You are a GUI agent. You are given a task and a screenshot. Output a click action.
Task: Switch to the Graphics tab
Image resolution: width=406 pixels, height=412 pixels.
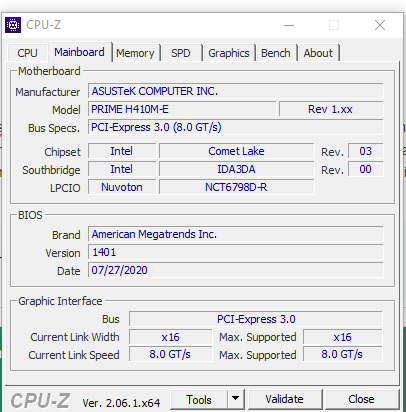[229, 53]
